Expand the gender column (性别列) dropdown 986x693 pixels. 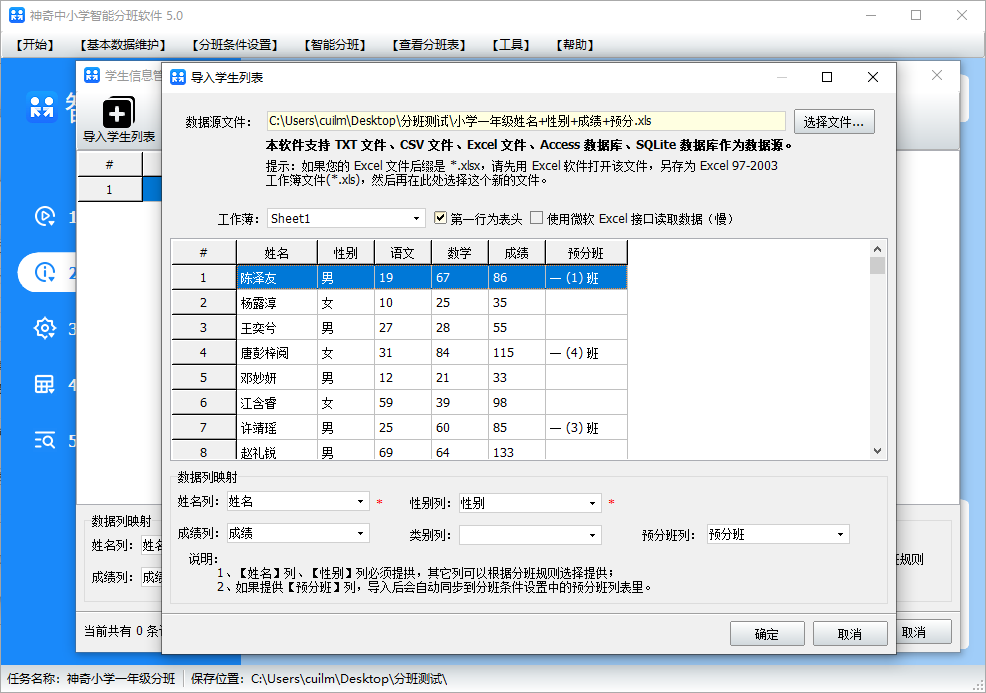[x=530, y=503]
